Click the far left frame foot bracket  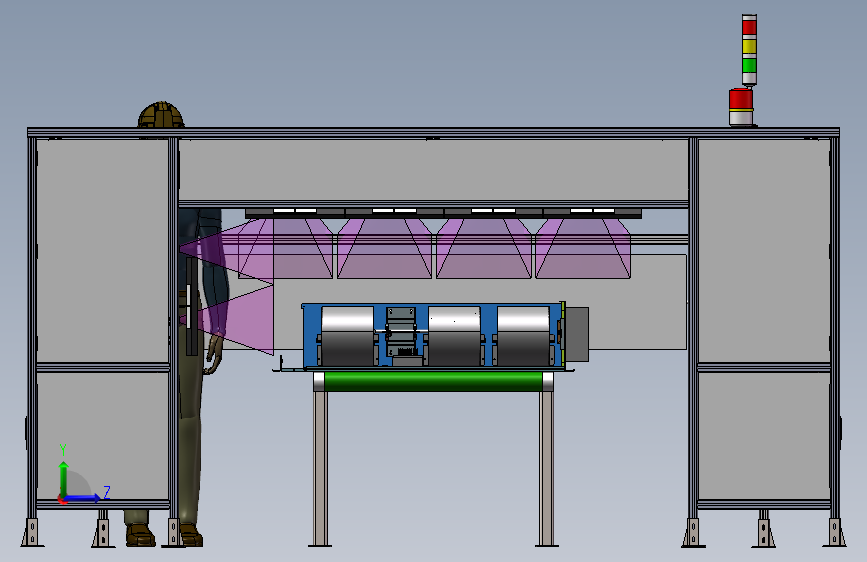coord(32,532)
